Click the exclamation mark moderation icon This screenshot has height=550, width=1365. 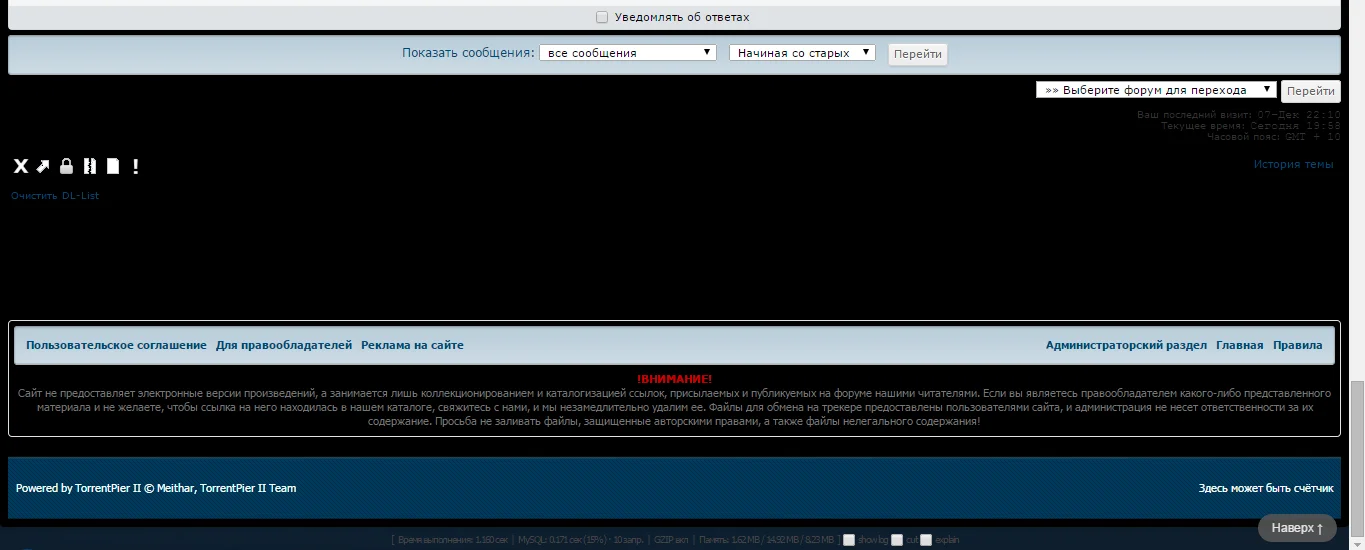(x=135, y=166)
